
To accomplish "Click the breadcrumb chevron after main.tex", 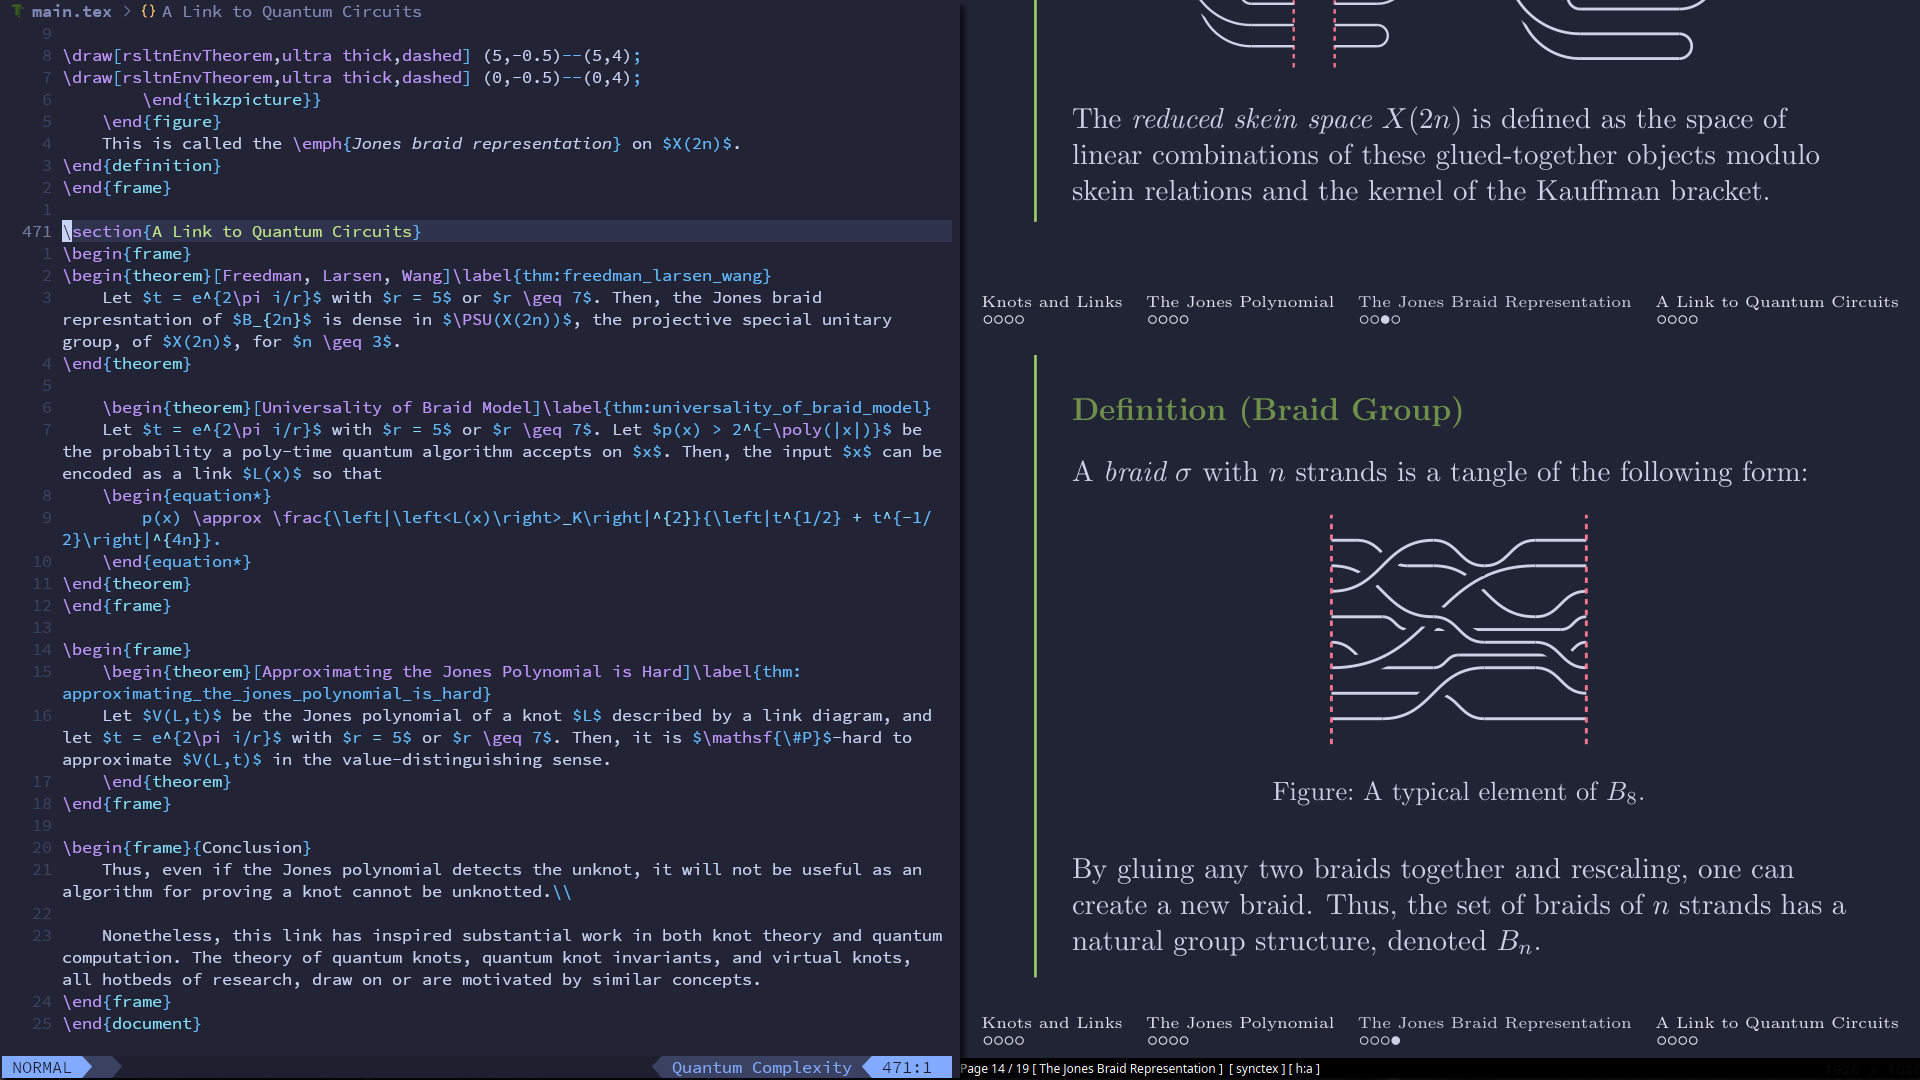I will click(x=127, y=12).
